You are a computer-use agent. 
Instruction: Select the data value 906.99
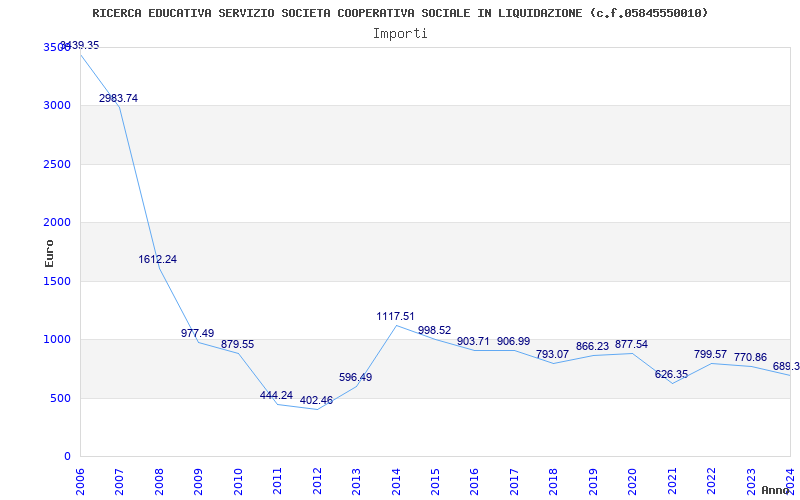514,341
